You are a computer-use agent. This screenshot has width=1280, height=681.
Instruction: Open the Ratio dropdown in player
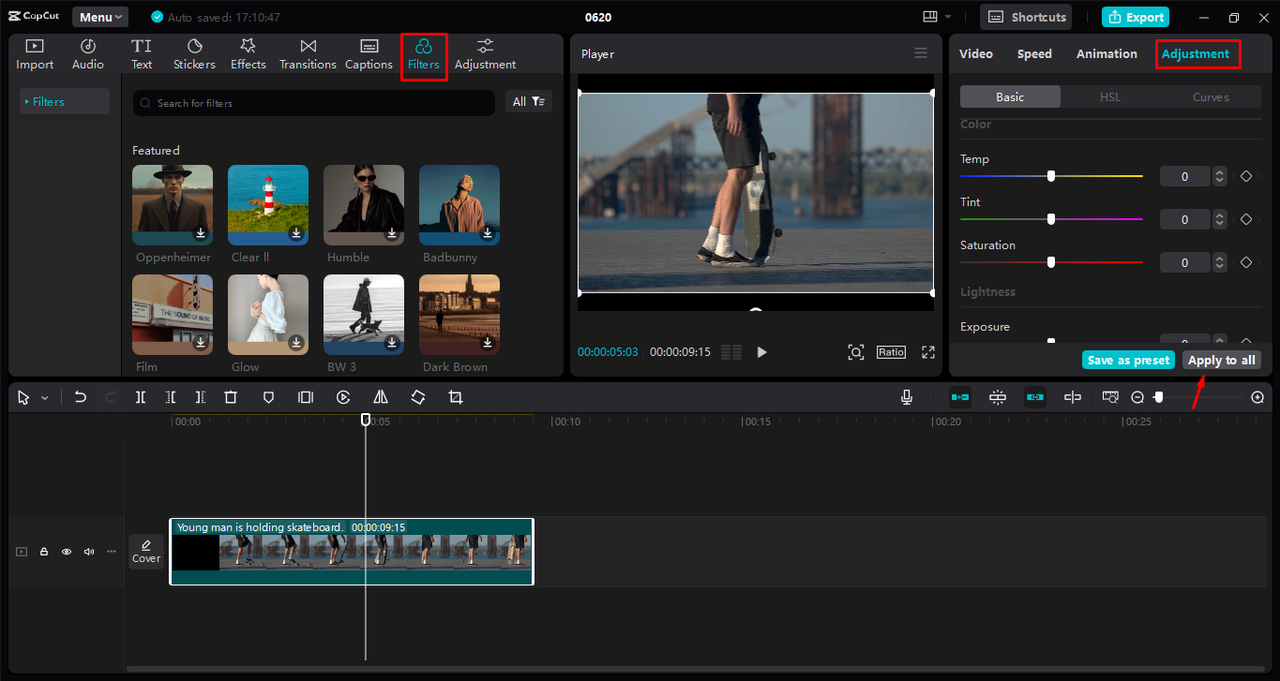click(x=891, y=352)
